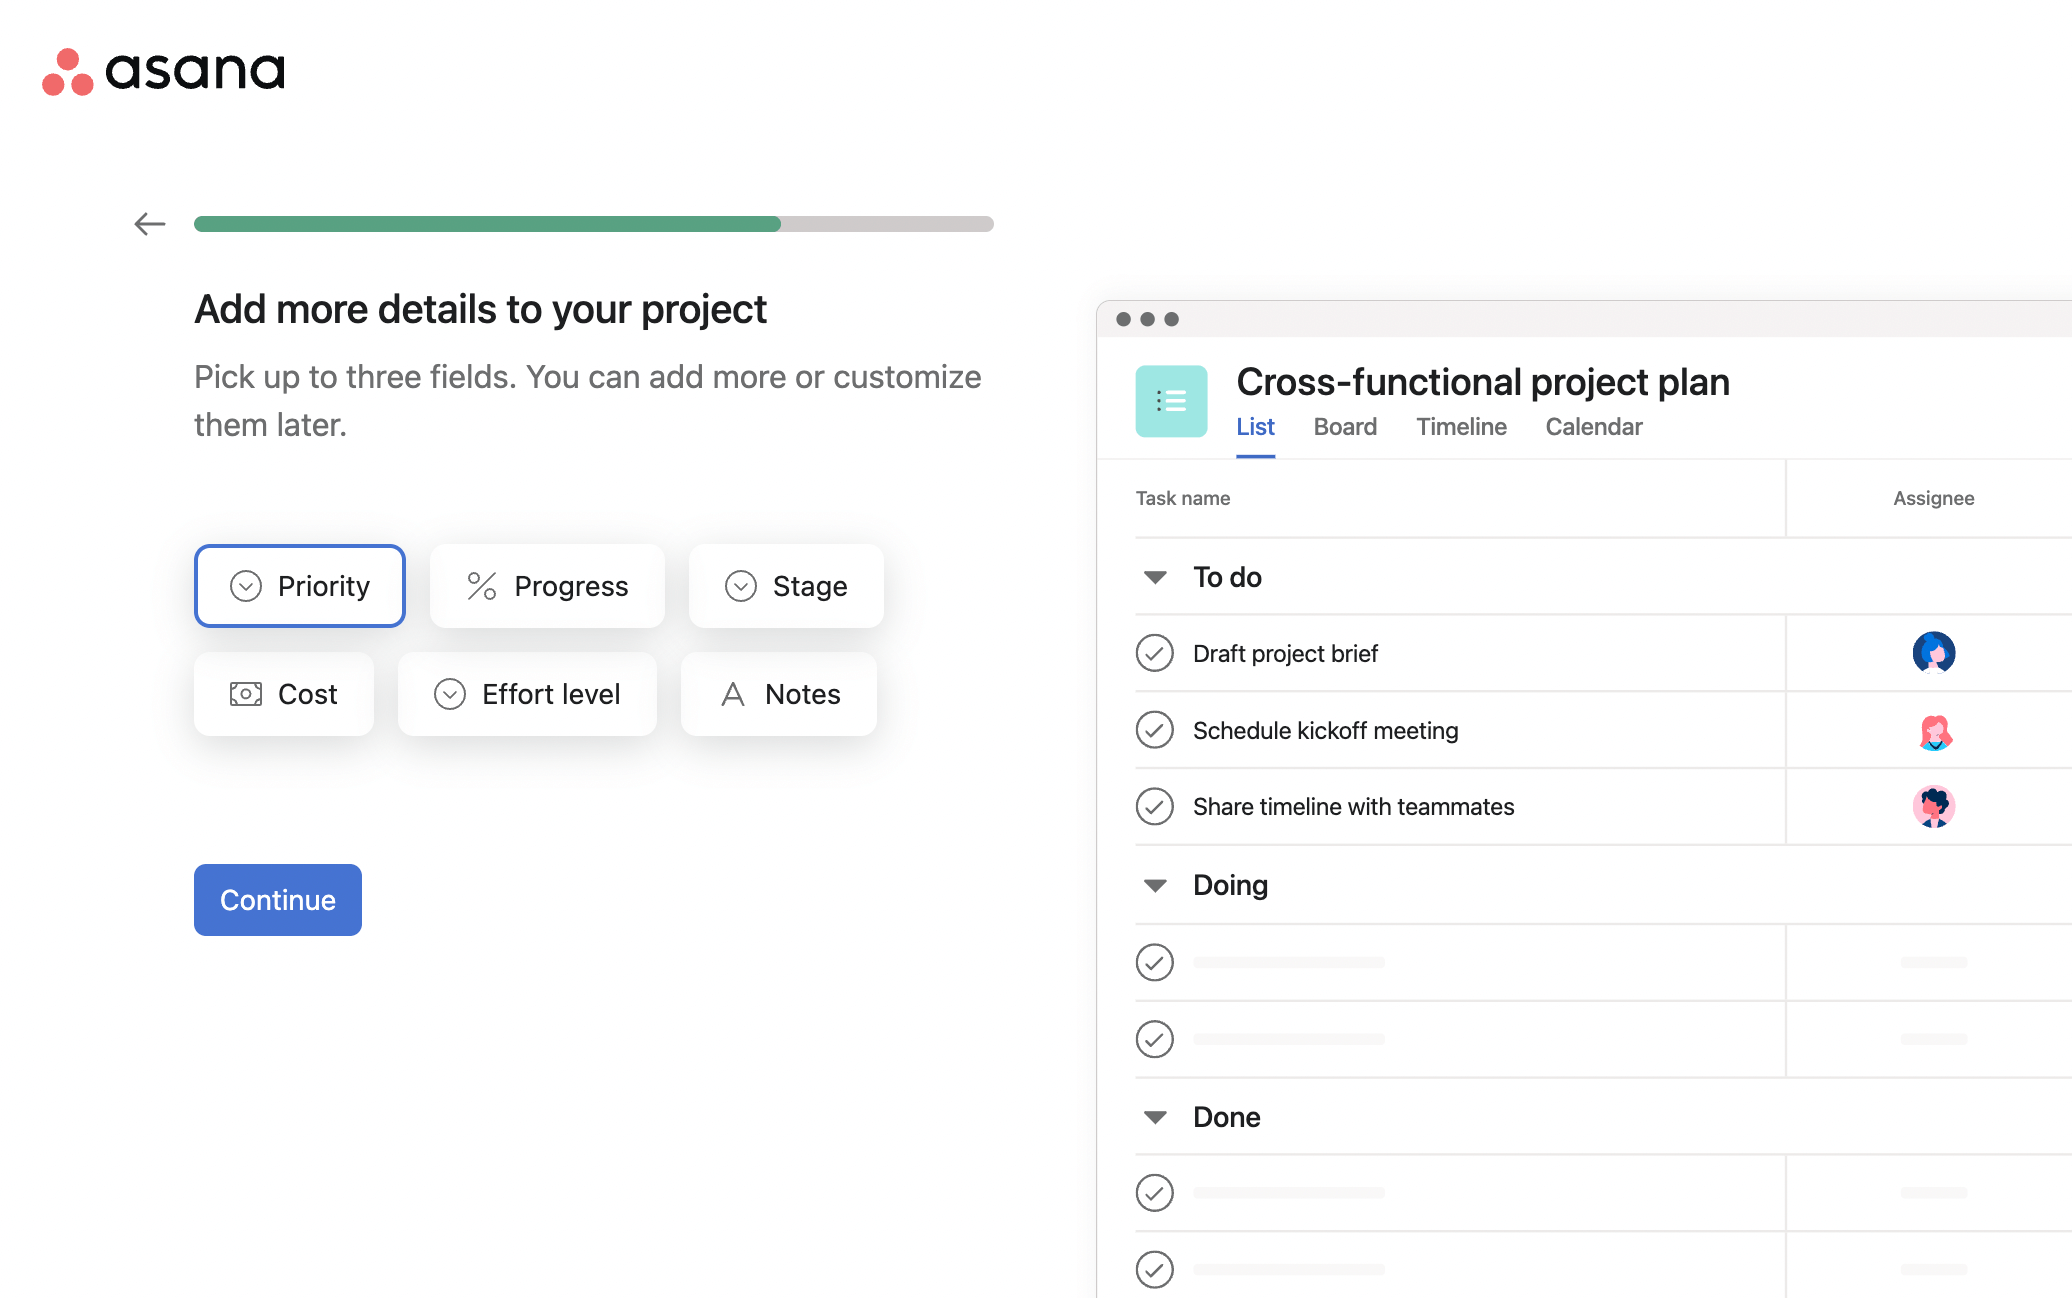This screenshot has height=1298, width=2072.
Task: Check off Schedule kickoff meeting task
Action: point(1154,730)
